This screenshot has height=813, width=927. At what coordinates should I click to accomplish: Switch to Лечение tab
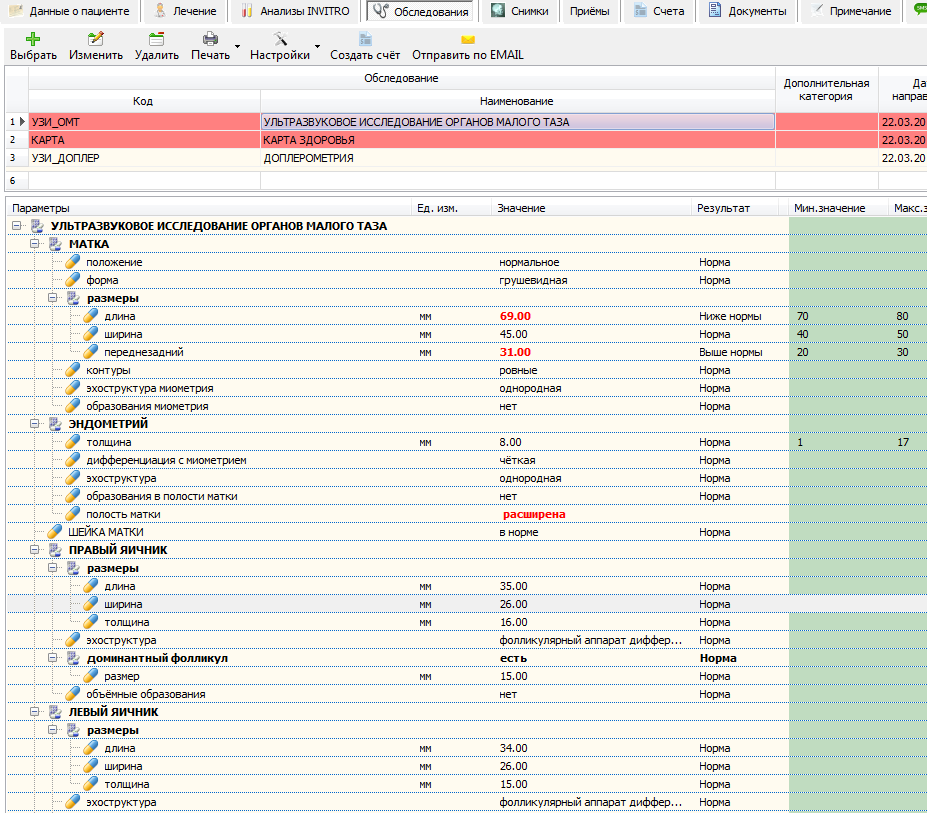(x=184, y=11)
